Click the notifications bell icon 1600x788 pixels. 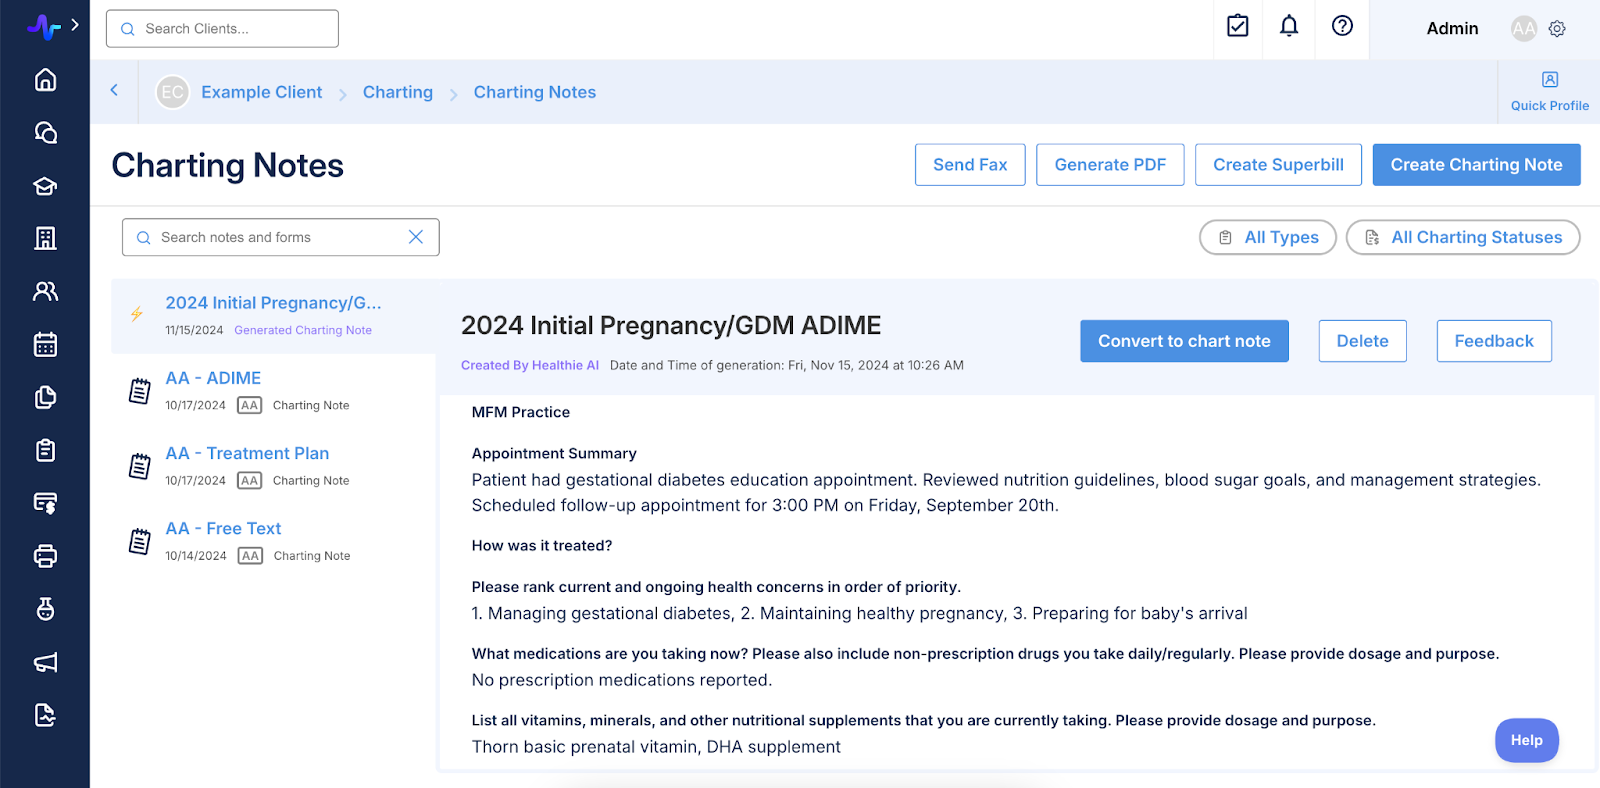(1289, 27)
